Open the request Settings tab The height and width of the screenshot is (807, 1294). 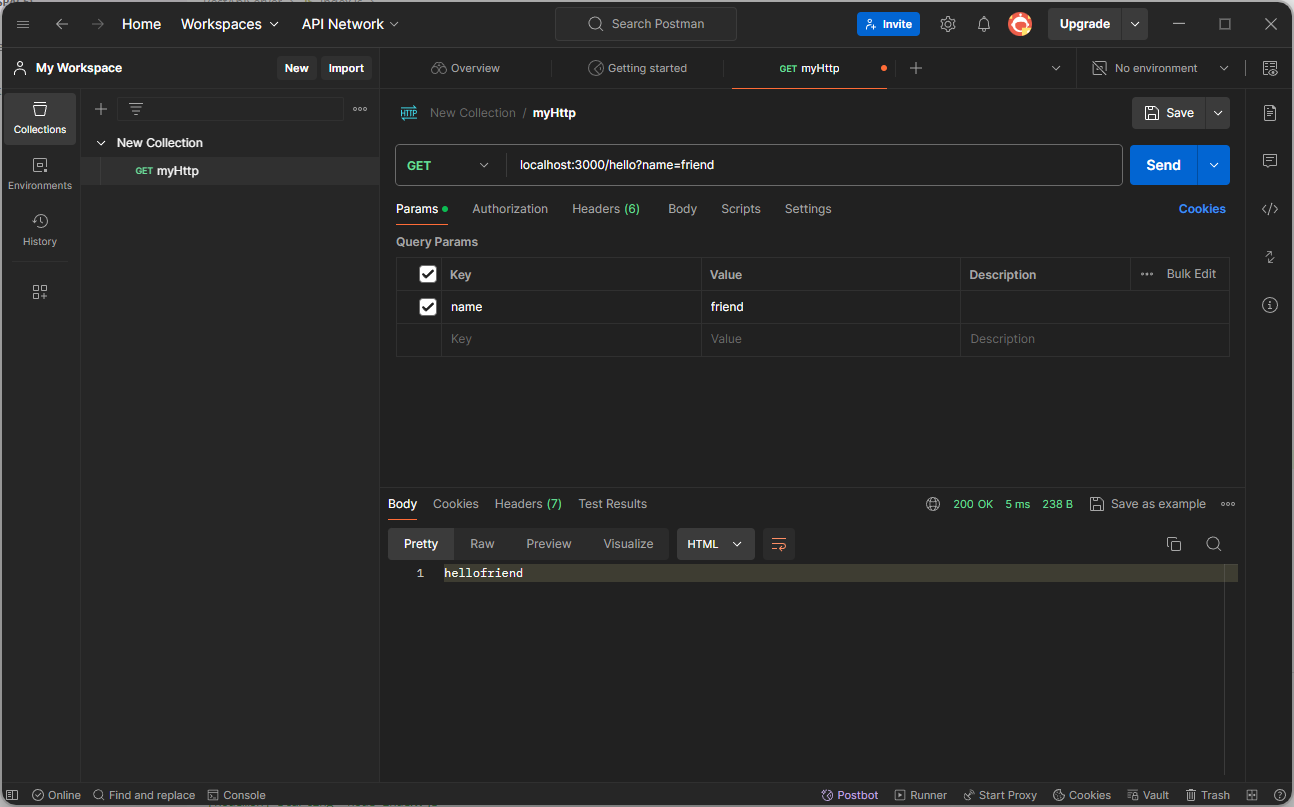(x=808, y=209)
